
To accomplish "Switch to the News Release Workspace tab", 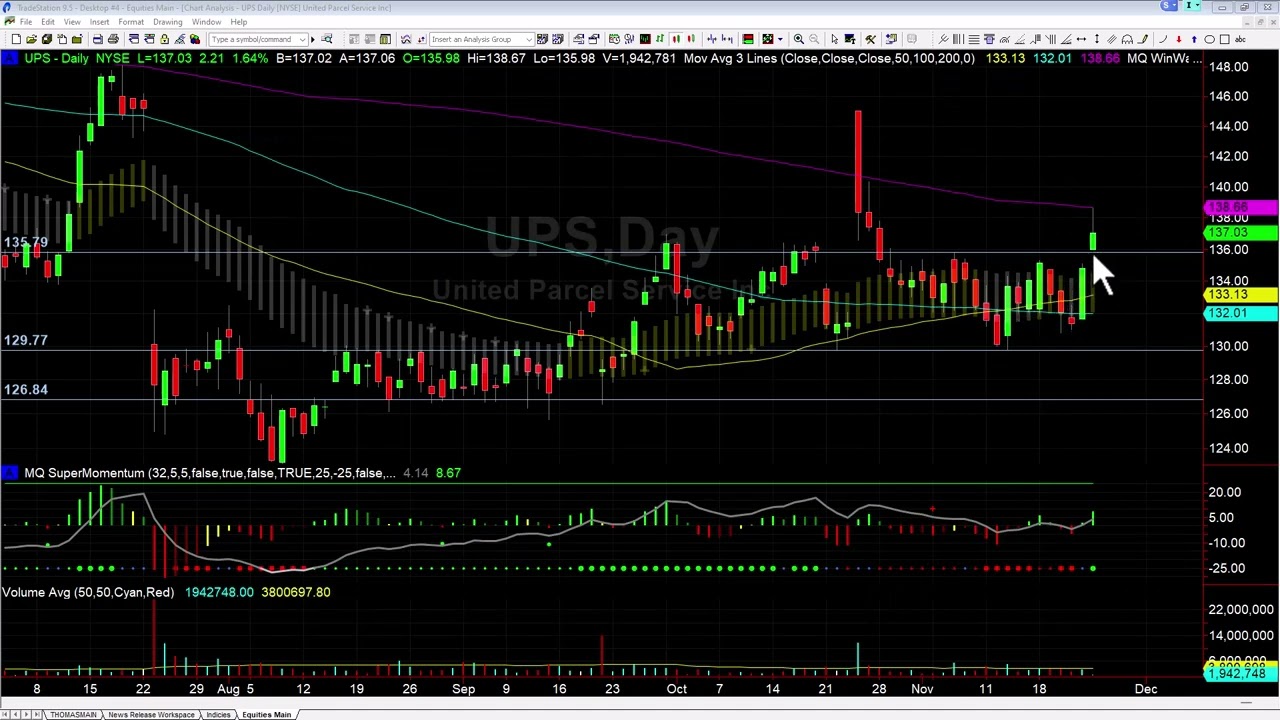I will [x=151, y=714].
